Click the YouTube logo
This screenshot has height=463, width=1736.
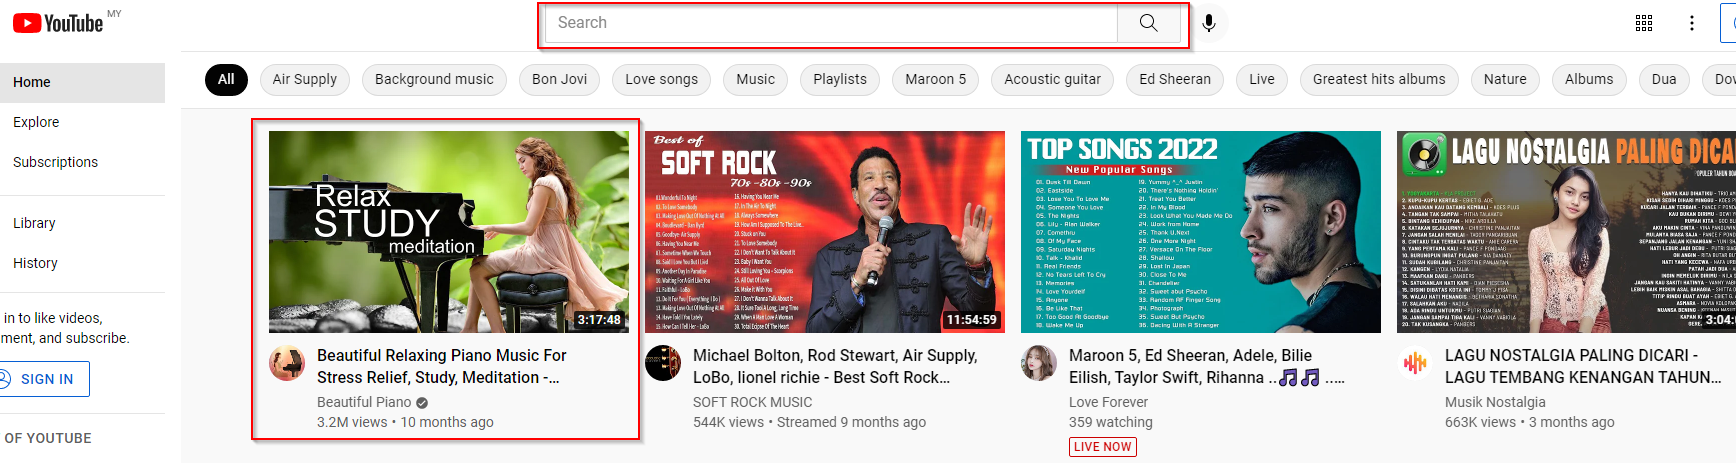pos(58,23)
